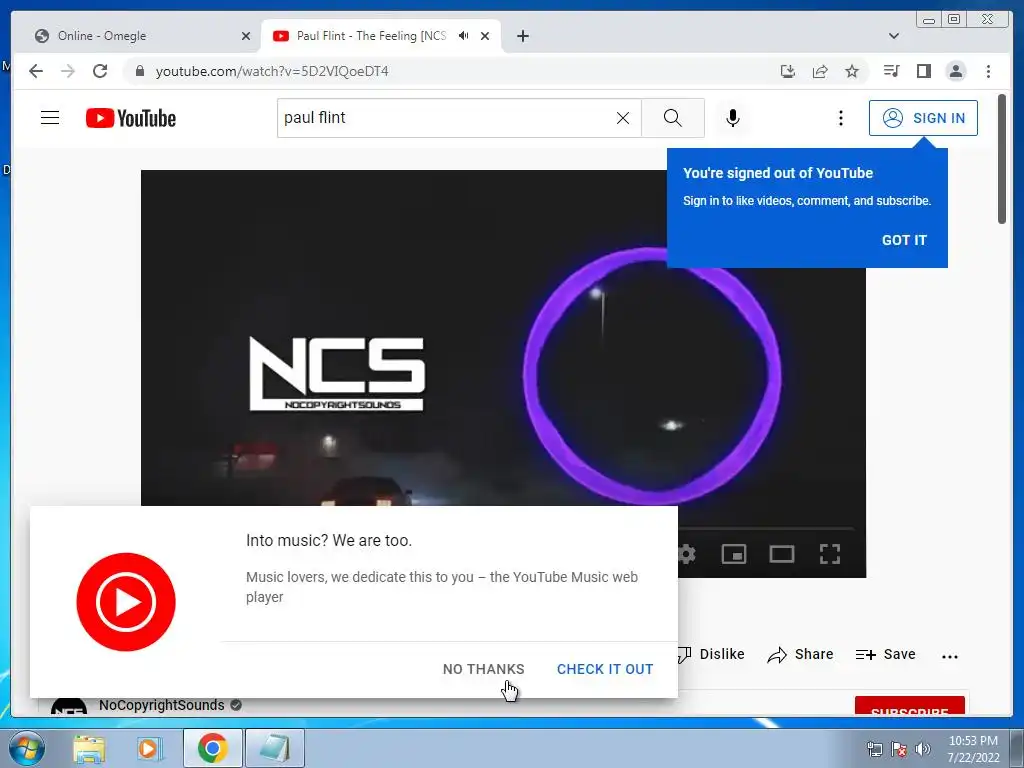Open a new Chrome tab

[522, 36]
